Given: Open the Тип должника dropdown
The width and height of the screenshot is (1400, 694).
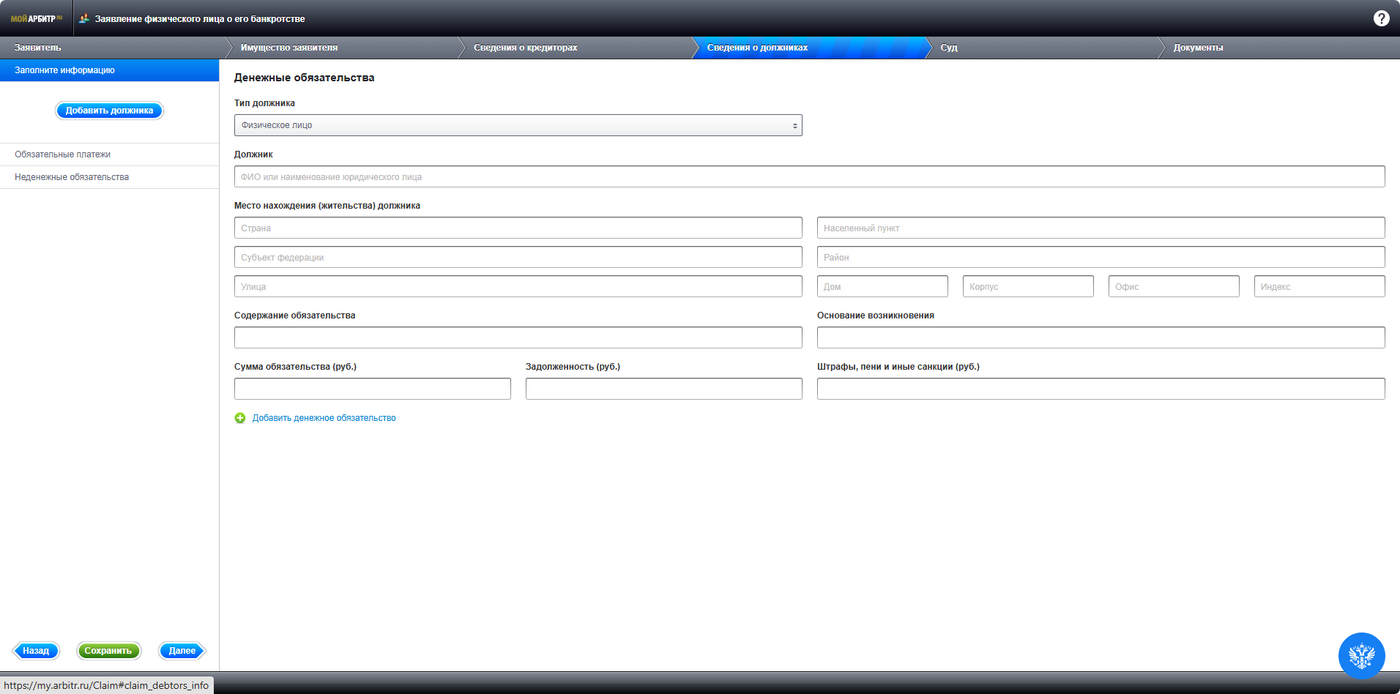Looking at the screenshot, I should point(518,125).
